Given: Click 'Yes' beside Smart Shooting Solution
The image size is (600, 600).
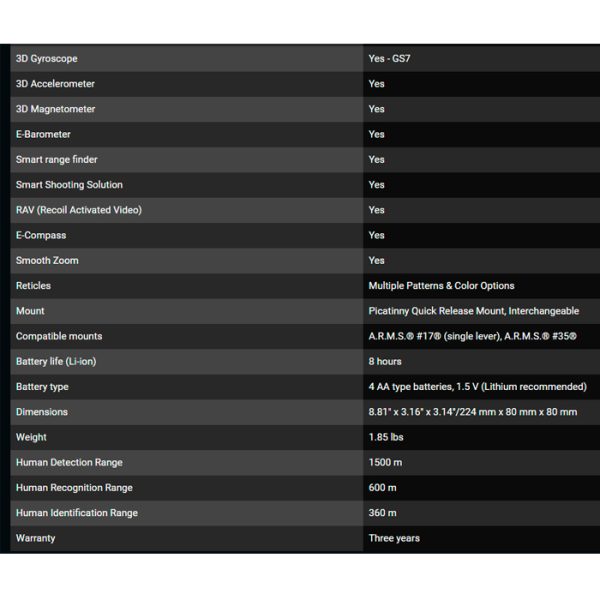Looking at the screenshot, I should click(x=377, y=185).
